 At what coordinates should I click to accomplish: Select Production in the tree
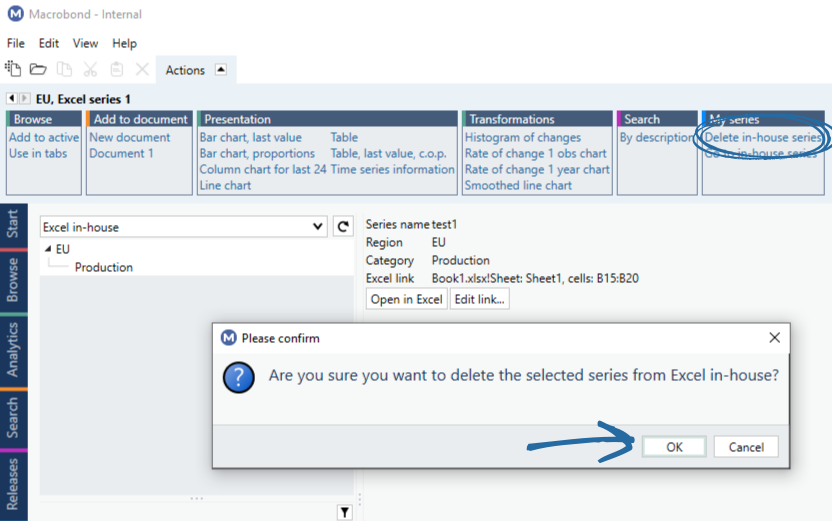click(103, 267)
